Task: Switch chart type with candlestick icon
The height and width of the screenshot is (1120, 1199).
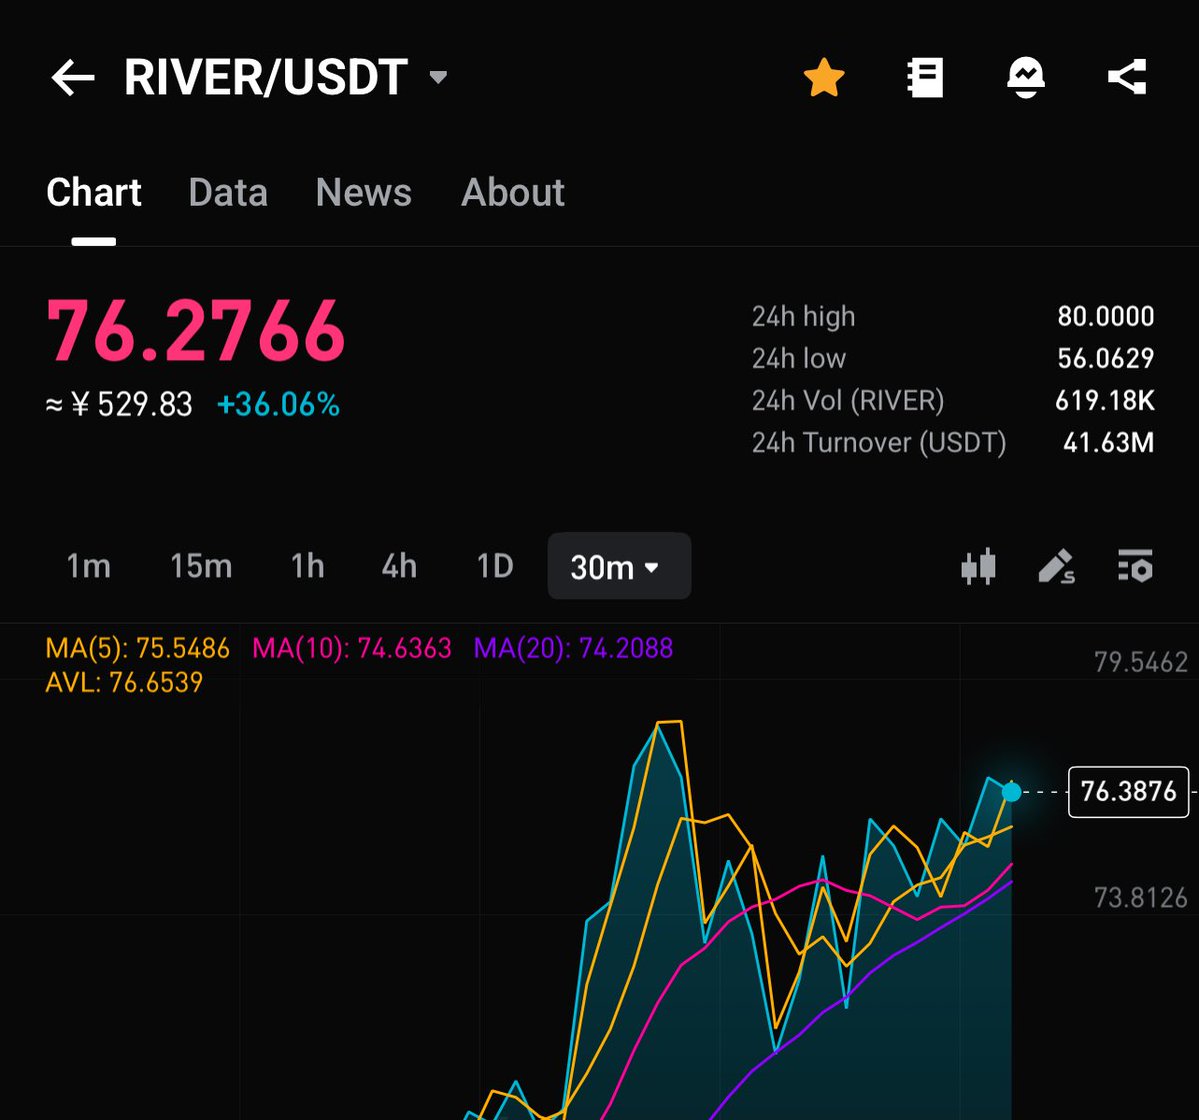Action: click(x=978, y=567)
